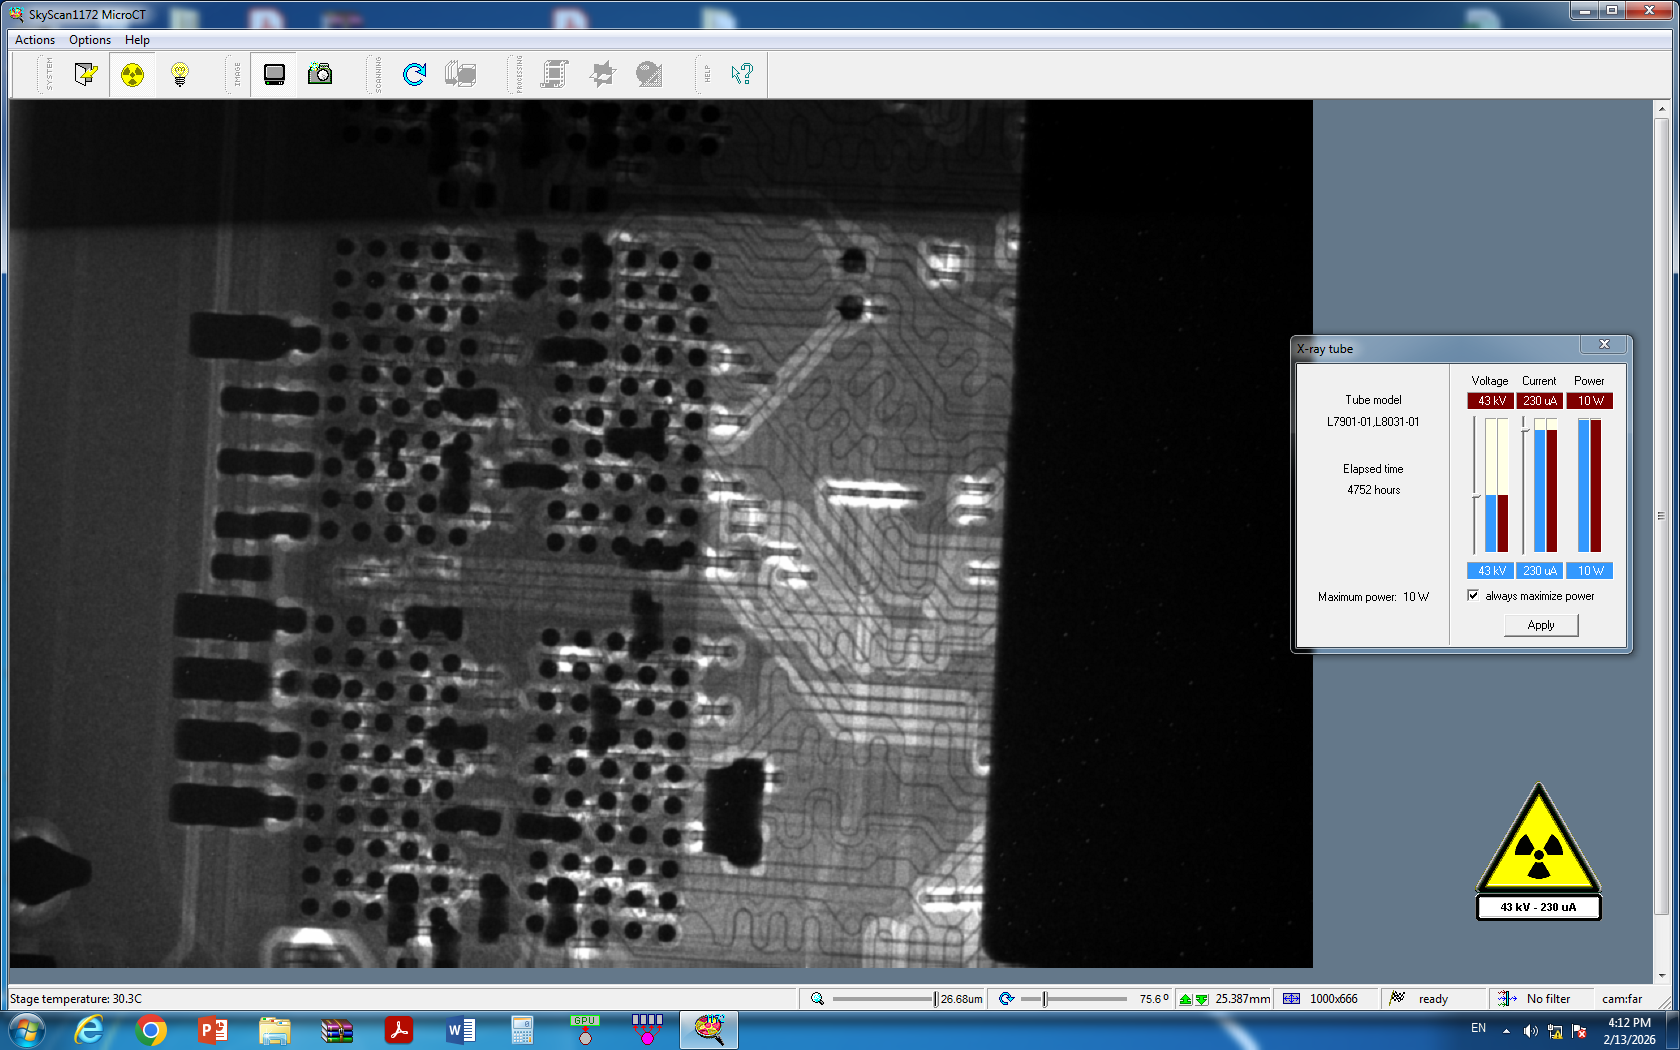
Task: Open the context help question-mark tool
Action: pos(741,74)
